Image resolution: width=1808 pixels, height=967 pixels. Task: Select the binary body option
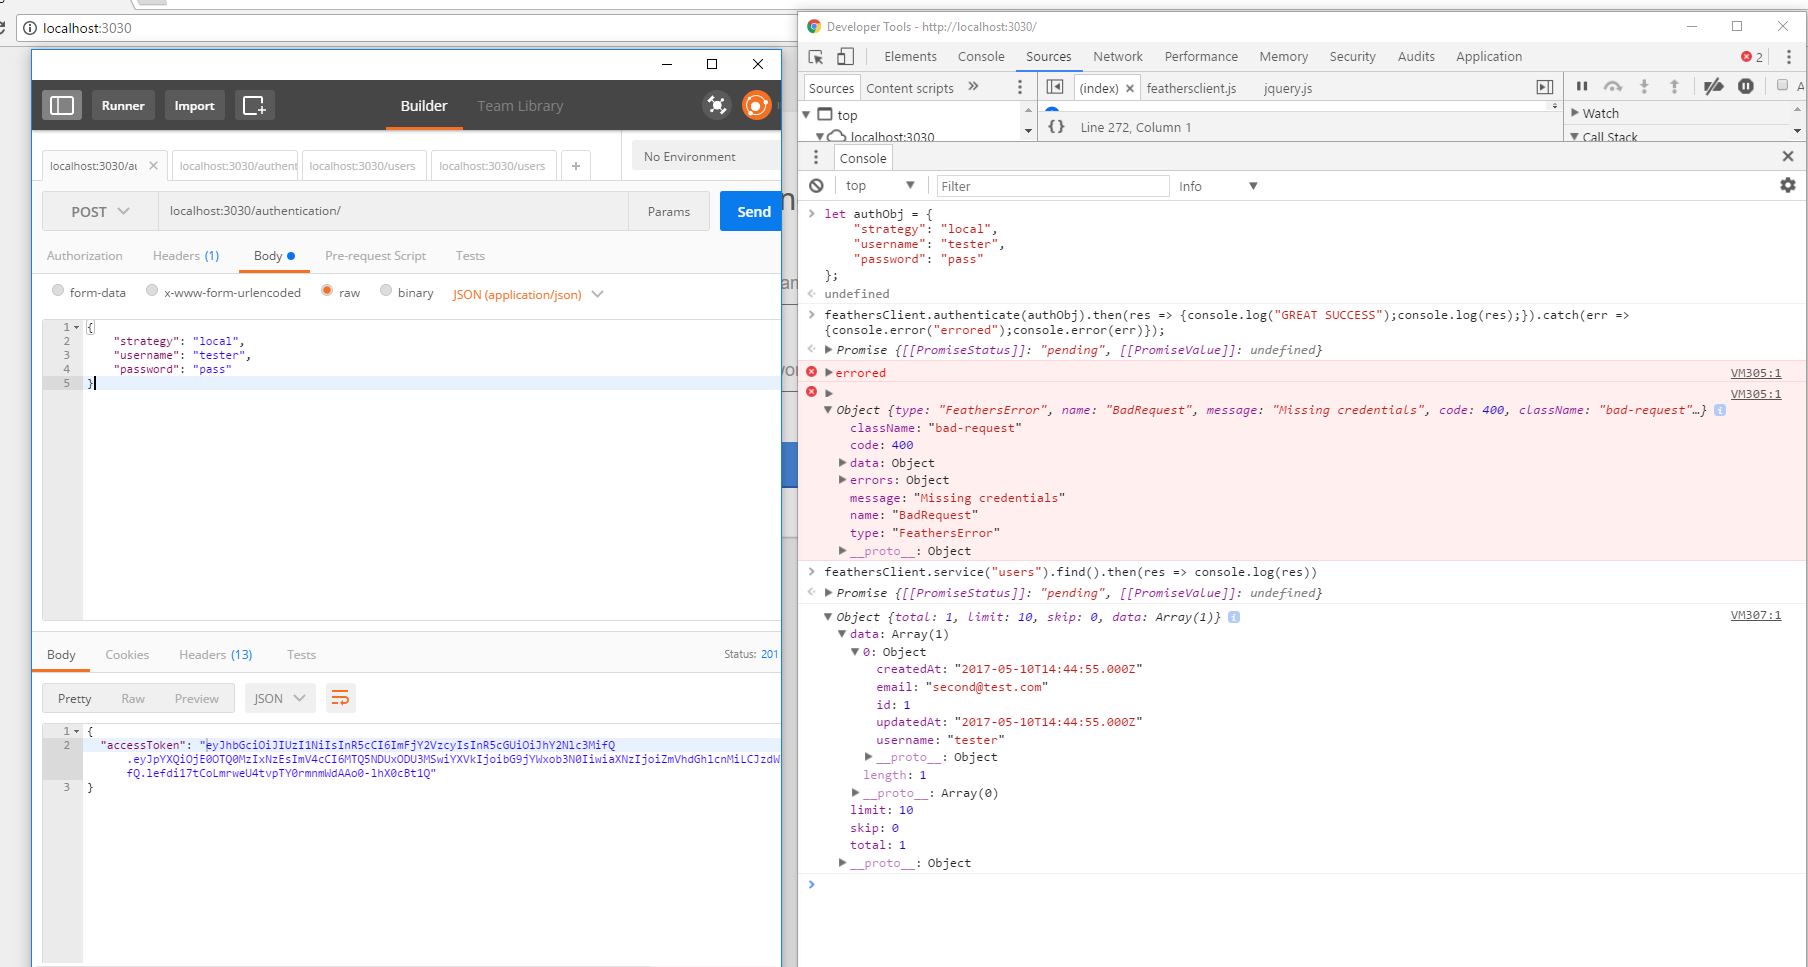386,291
